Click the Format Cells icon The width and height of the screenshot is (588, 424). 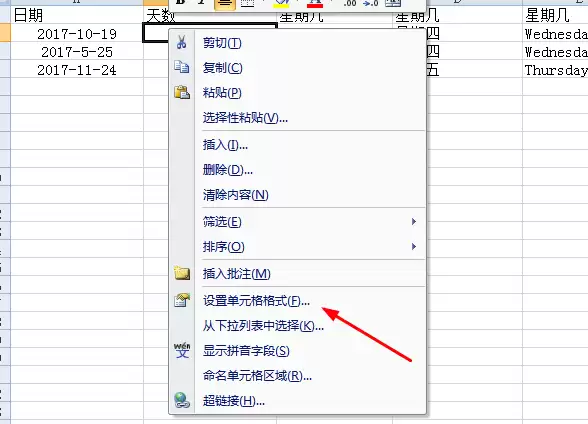point(182,300)
